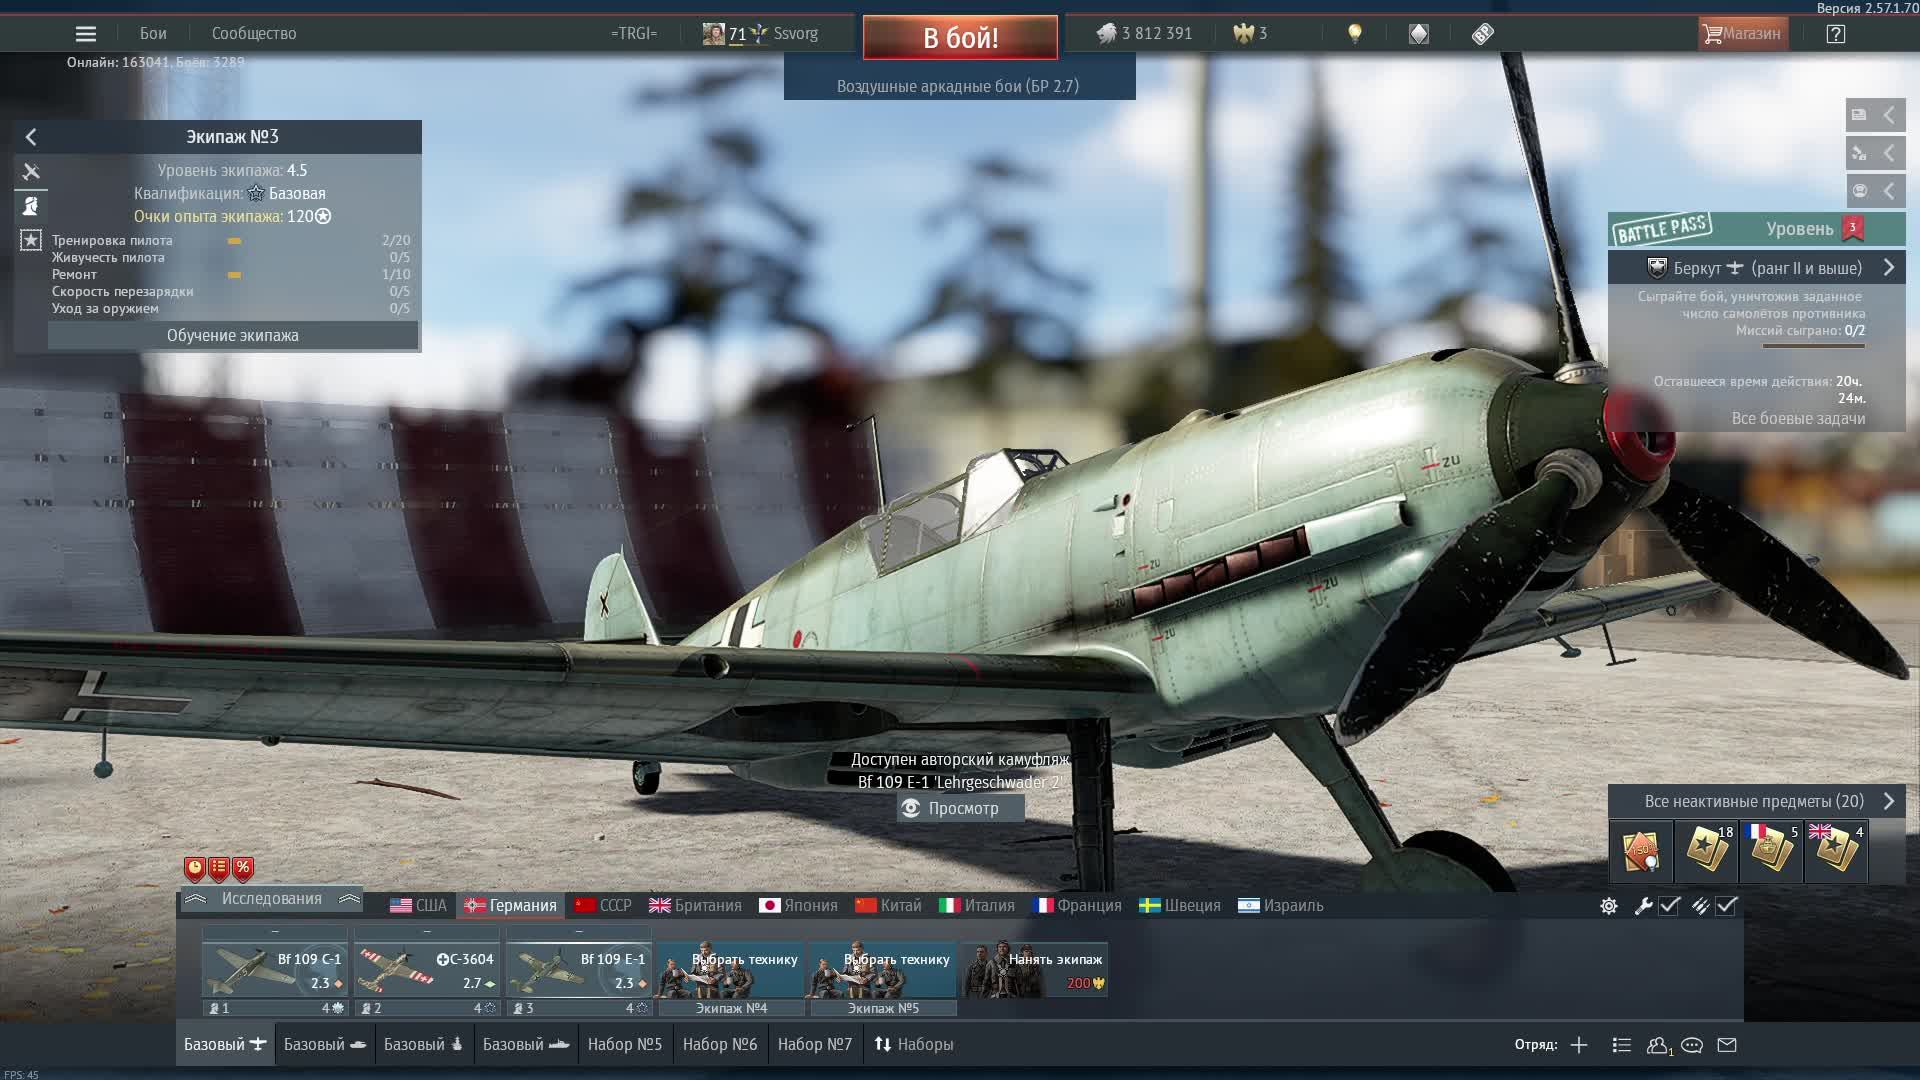
Task: Click the light bulb hints icon
Action: tap(1355, 34)
